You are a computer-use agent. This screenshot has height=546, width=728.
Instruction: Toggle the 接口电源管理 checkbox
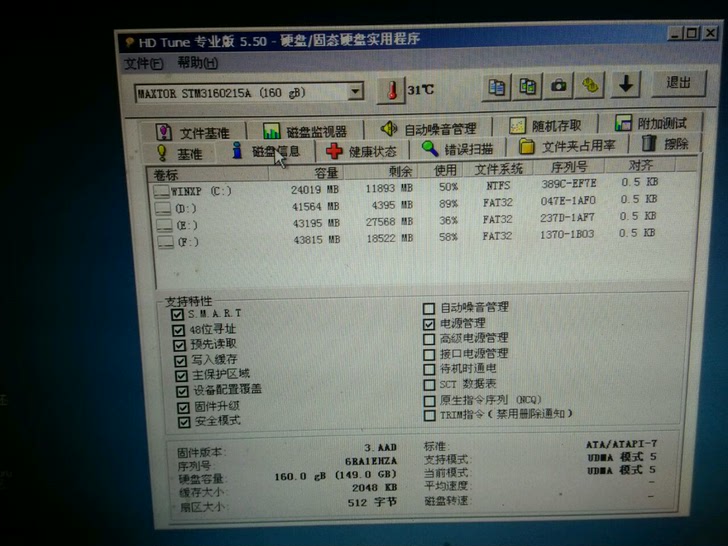pos(429,355)
